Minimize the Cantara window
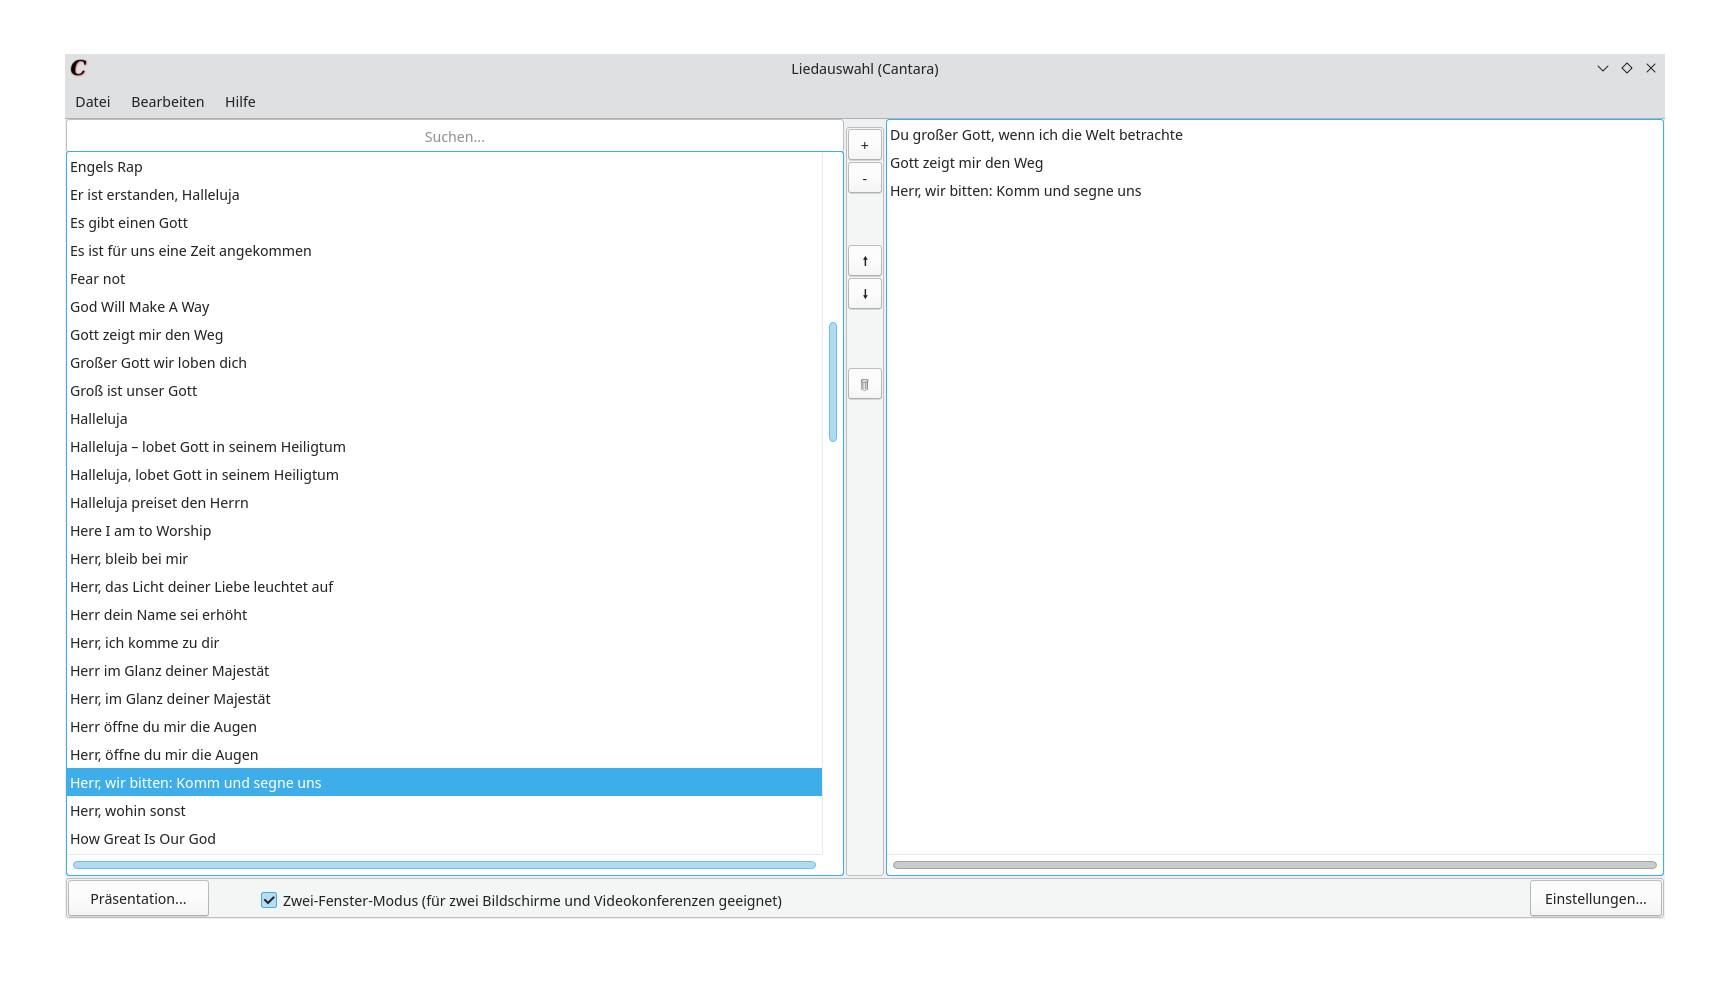Screen dimensions: 1730x996 click(1603, 68)
